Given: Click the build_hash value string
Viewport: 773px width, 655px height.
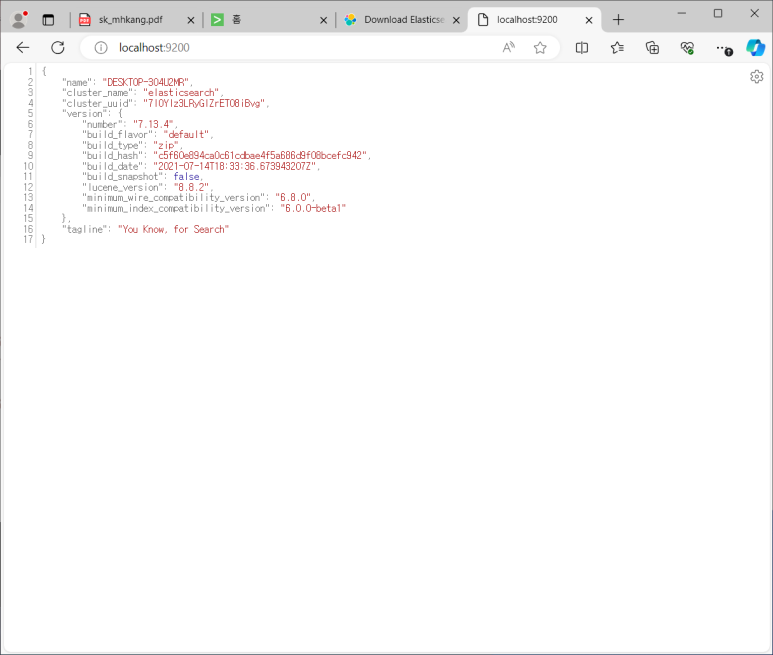Looking at the screenshot, I should click(260, 156).
